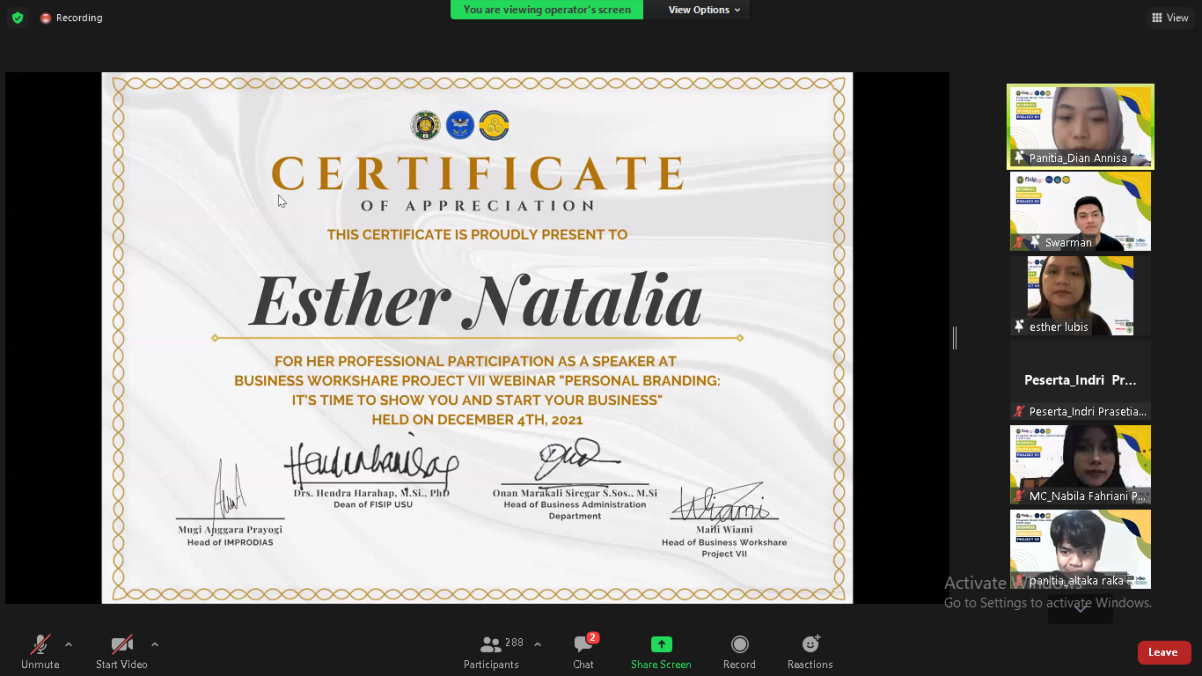Open the Chat panel
This screenshot has width=1202, height=676.
coord(583,644)
